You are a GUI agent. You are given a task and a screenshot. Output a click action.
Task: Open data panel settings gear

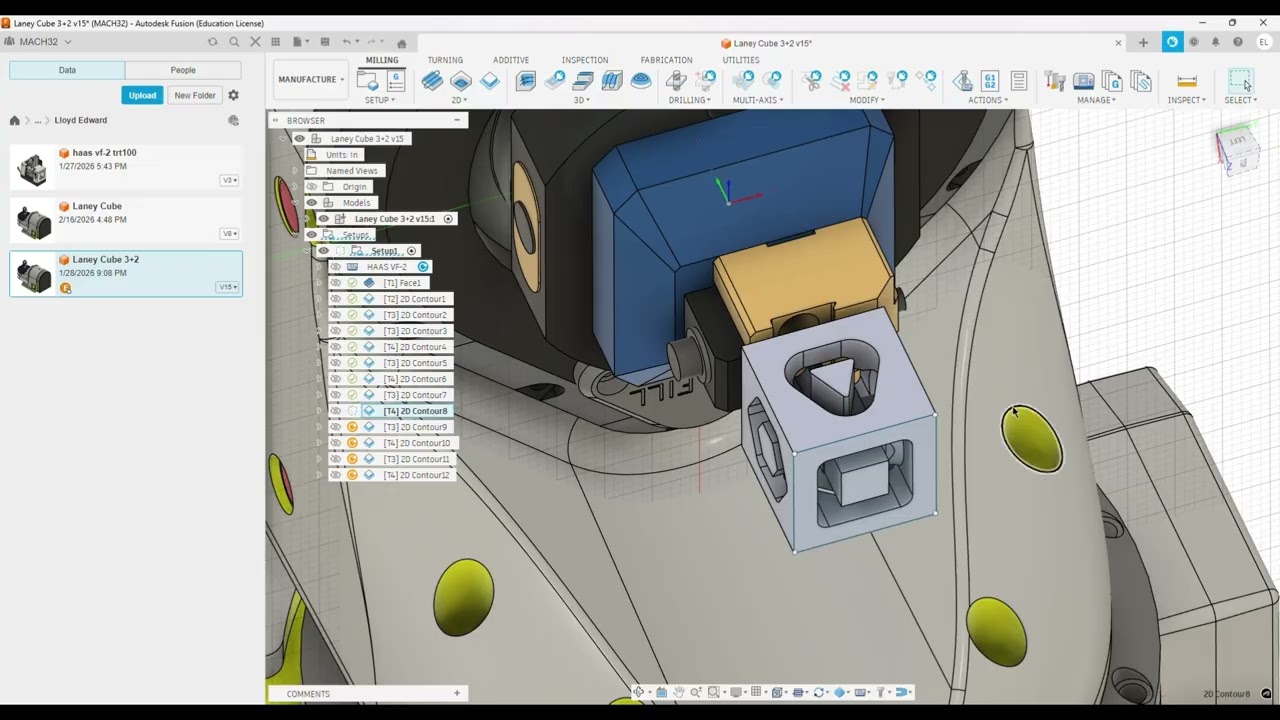[x=233, y=95]
